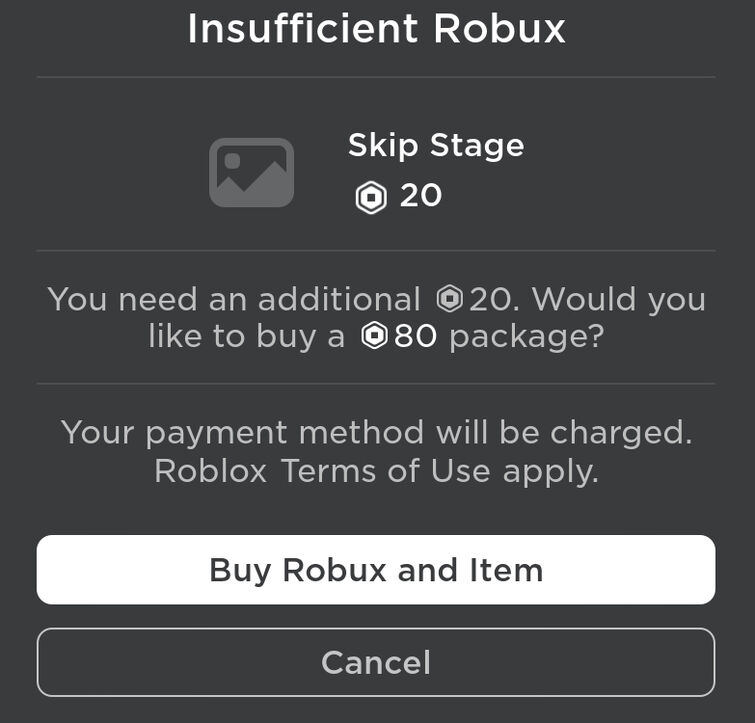Click the additional 20 amount in the message

(x=489, y=299)
